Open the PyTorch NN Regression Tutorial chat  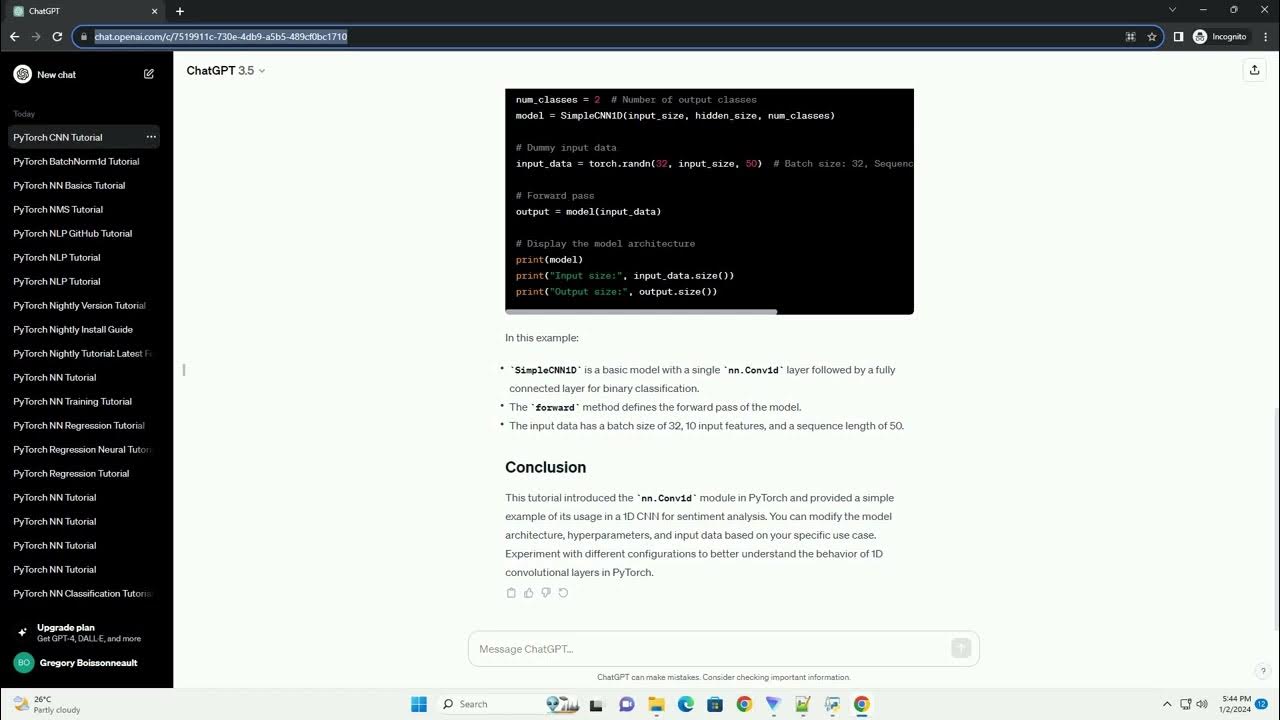click(79, 425)
